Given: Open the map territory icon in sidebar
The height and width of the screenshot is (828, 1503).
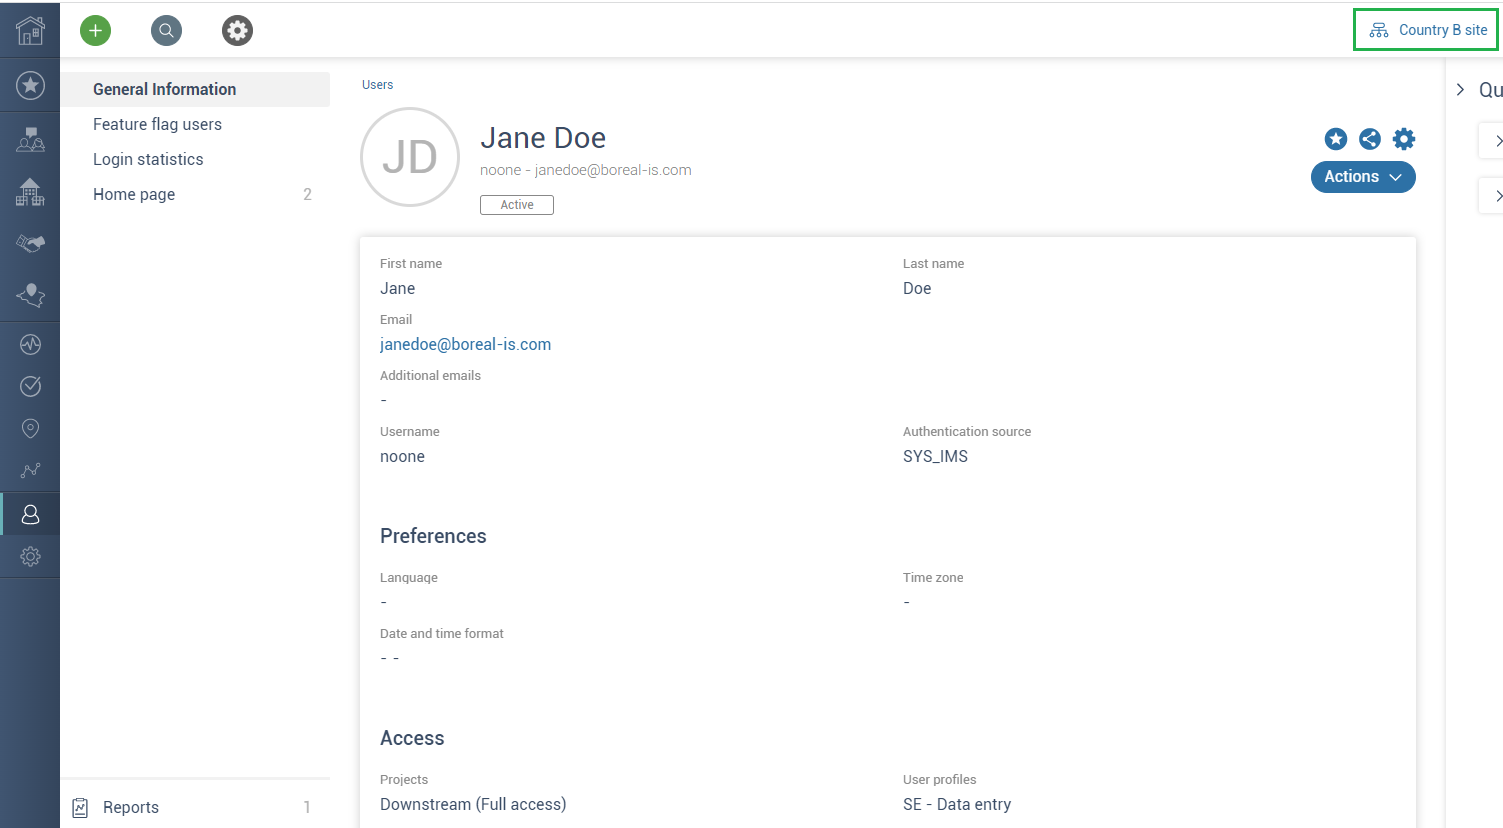Looking at the screenshot, I should [30, 295].
